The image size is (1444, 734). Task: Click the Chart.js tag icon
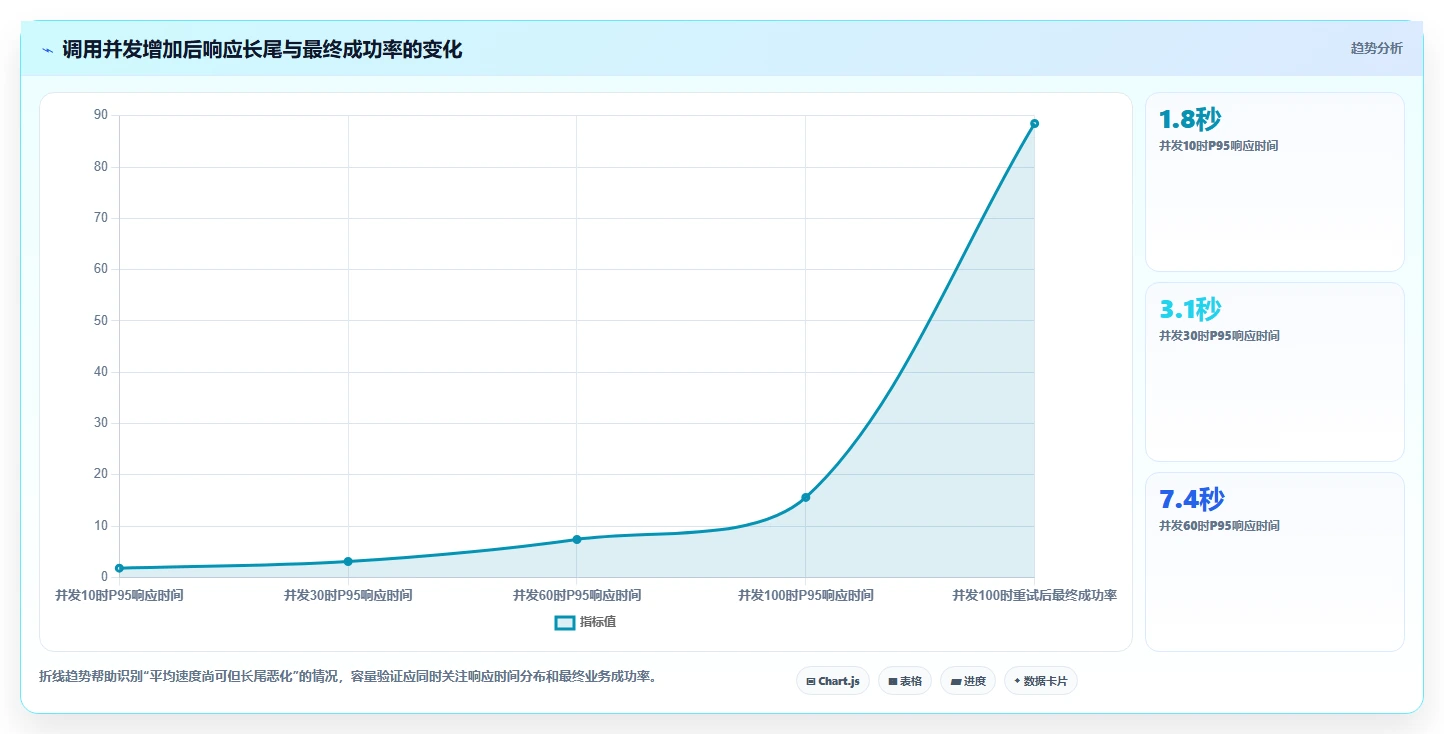[x=811, y=681]
